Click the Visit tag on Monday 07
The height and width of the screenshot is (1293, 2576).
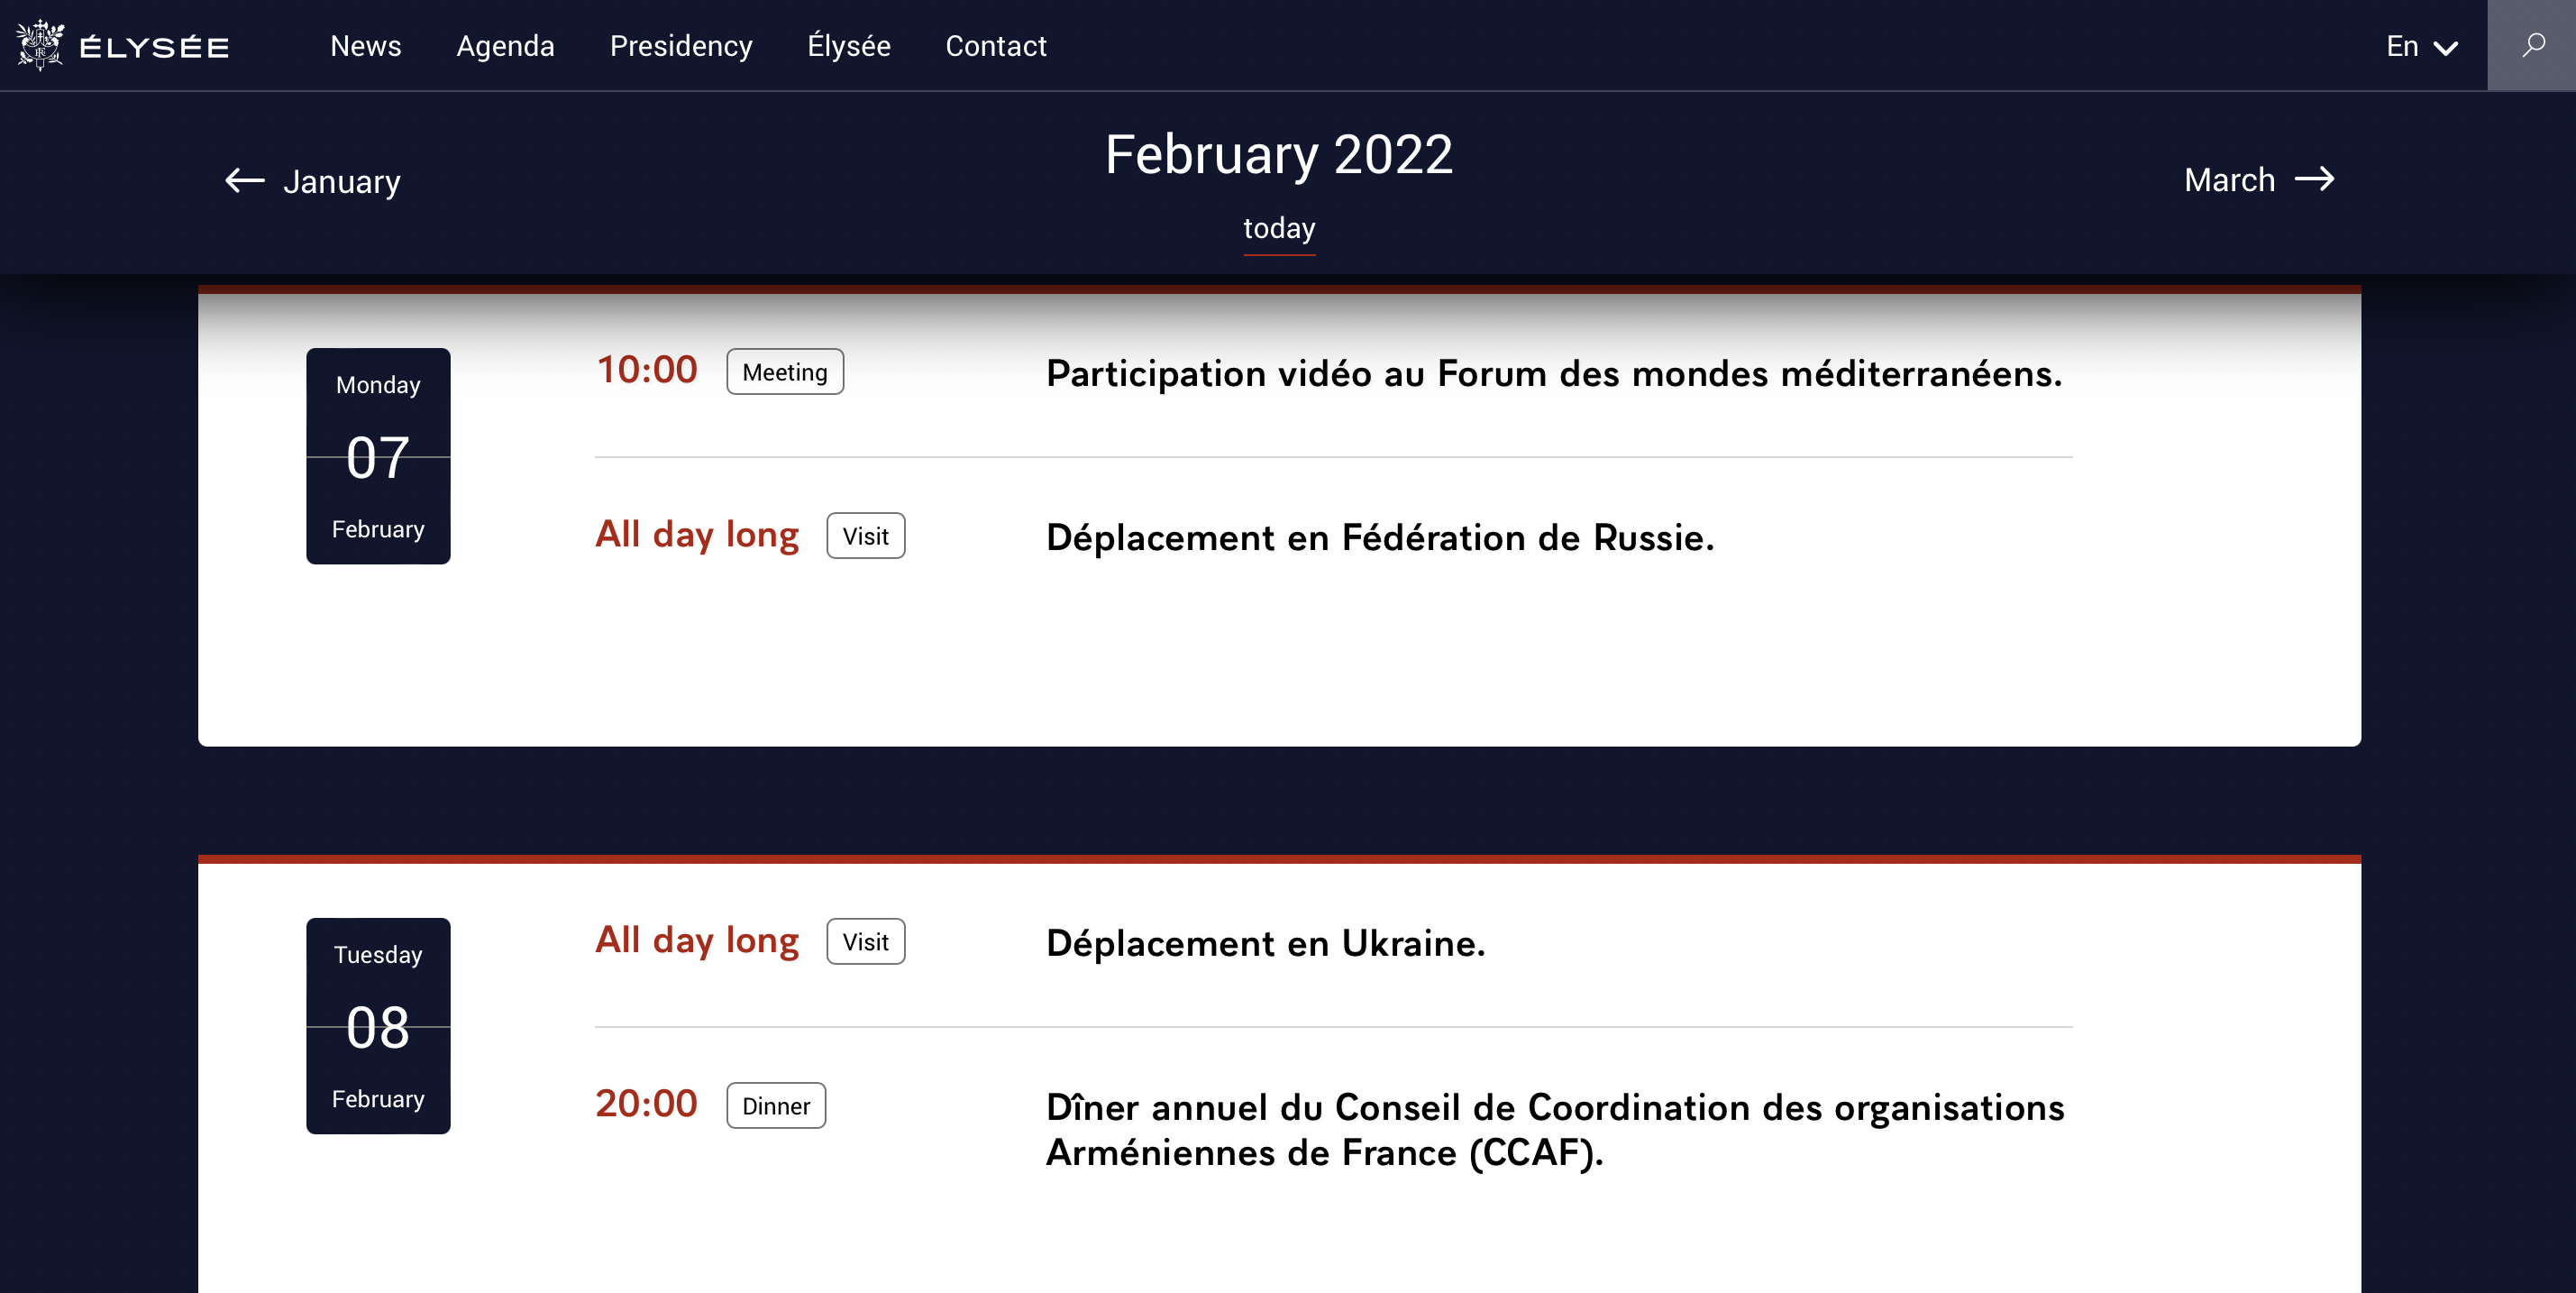tap(865, 536)
